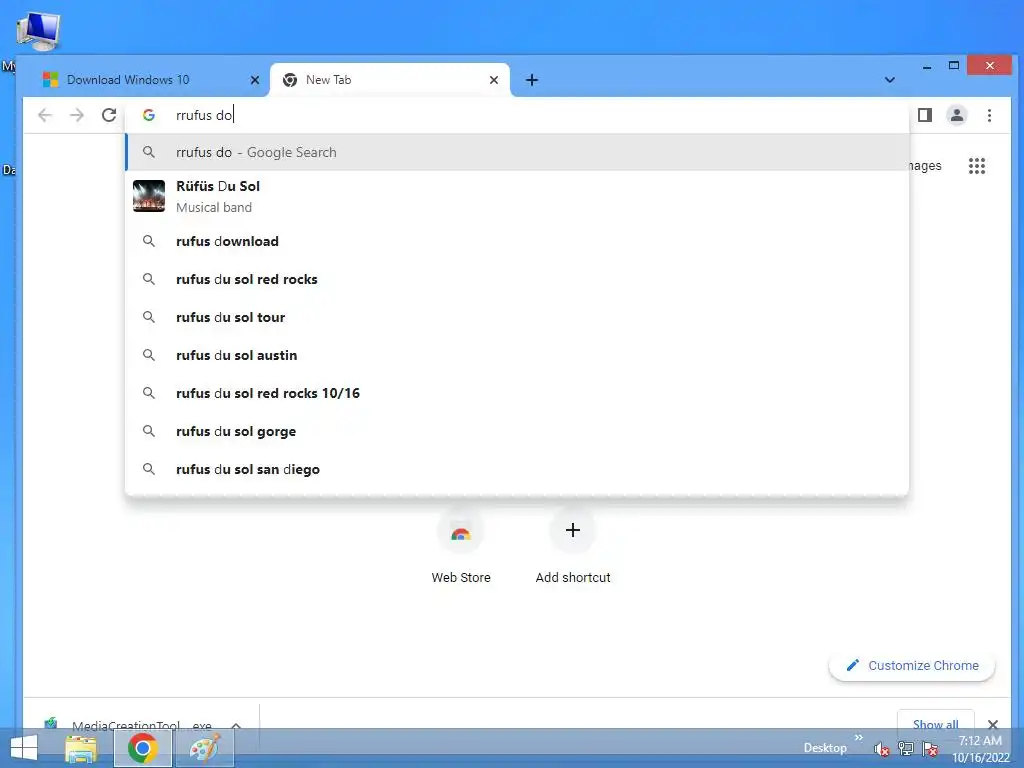The width and height of the screenshot is (1024, 768).
Task: Click the Rüfüs Du Sol band thumbnail
Action: (149, 196)
